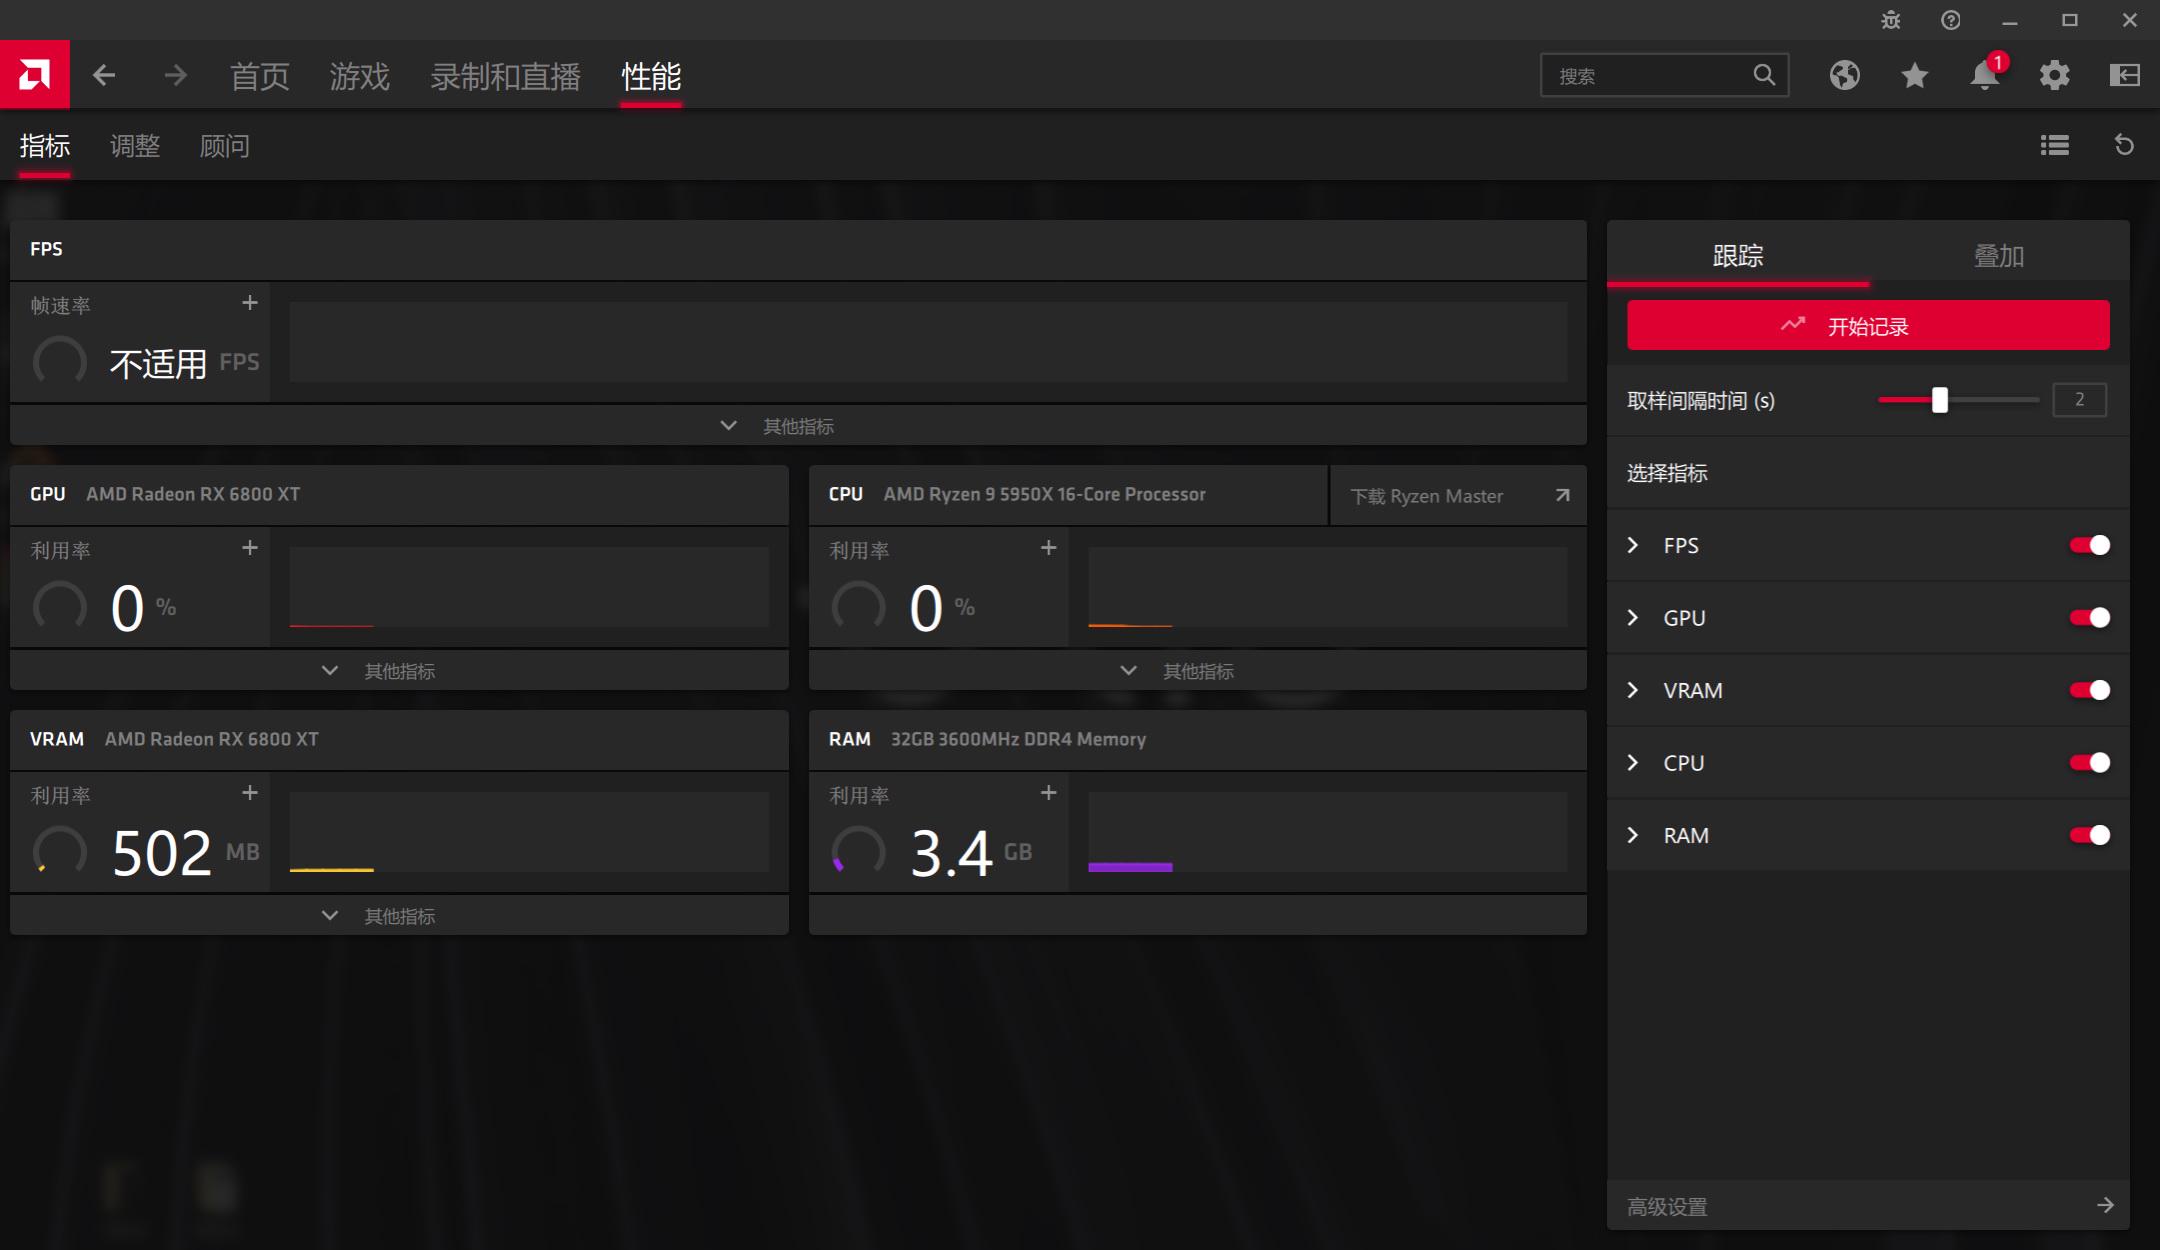Open the metric list view icon
The image size is (2160, 1250).
coord(2054,146)
